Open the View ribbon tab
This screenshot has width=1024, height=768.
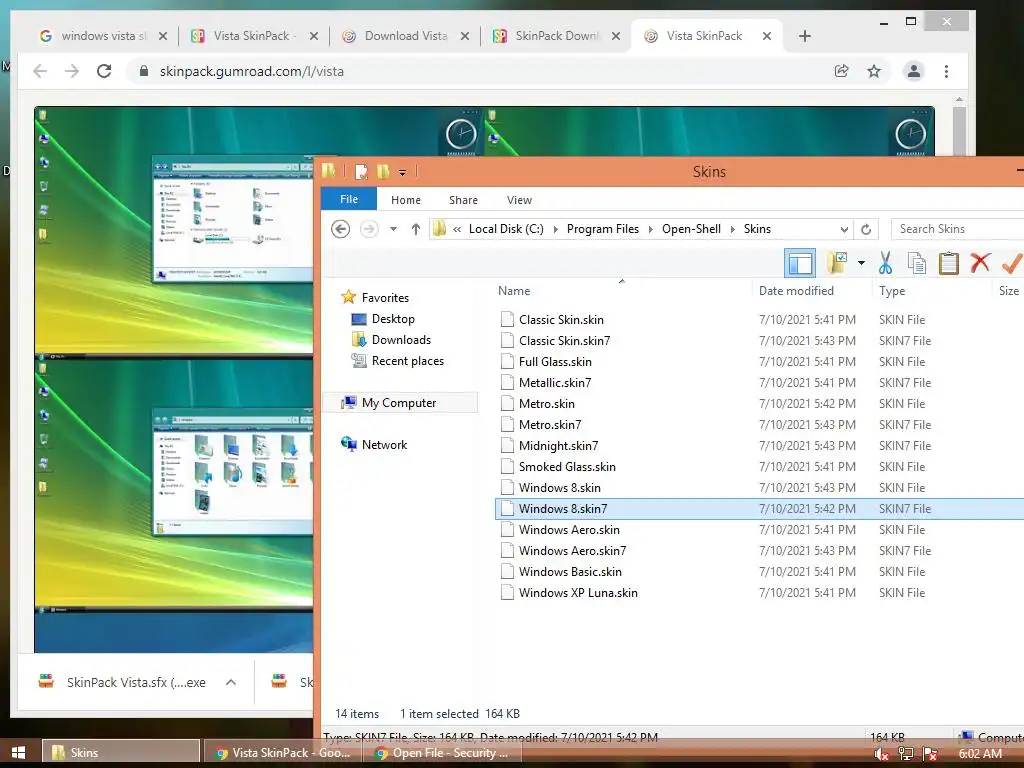coord(519,200)
